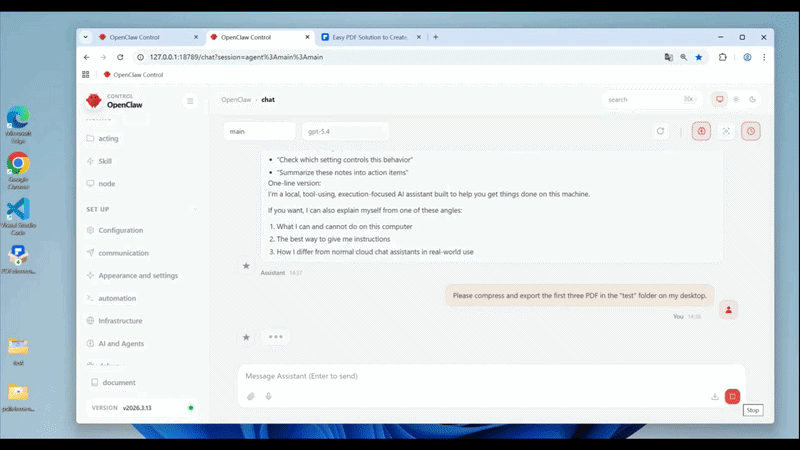The image size is (800, 450).
Task: Click the user message about PDFs
Action: (x=580, y=295)
